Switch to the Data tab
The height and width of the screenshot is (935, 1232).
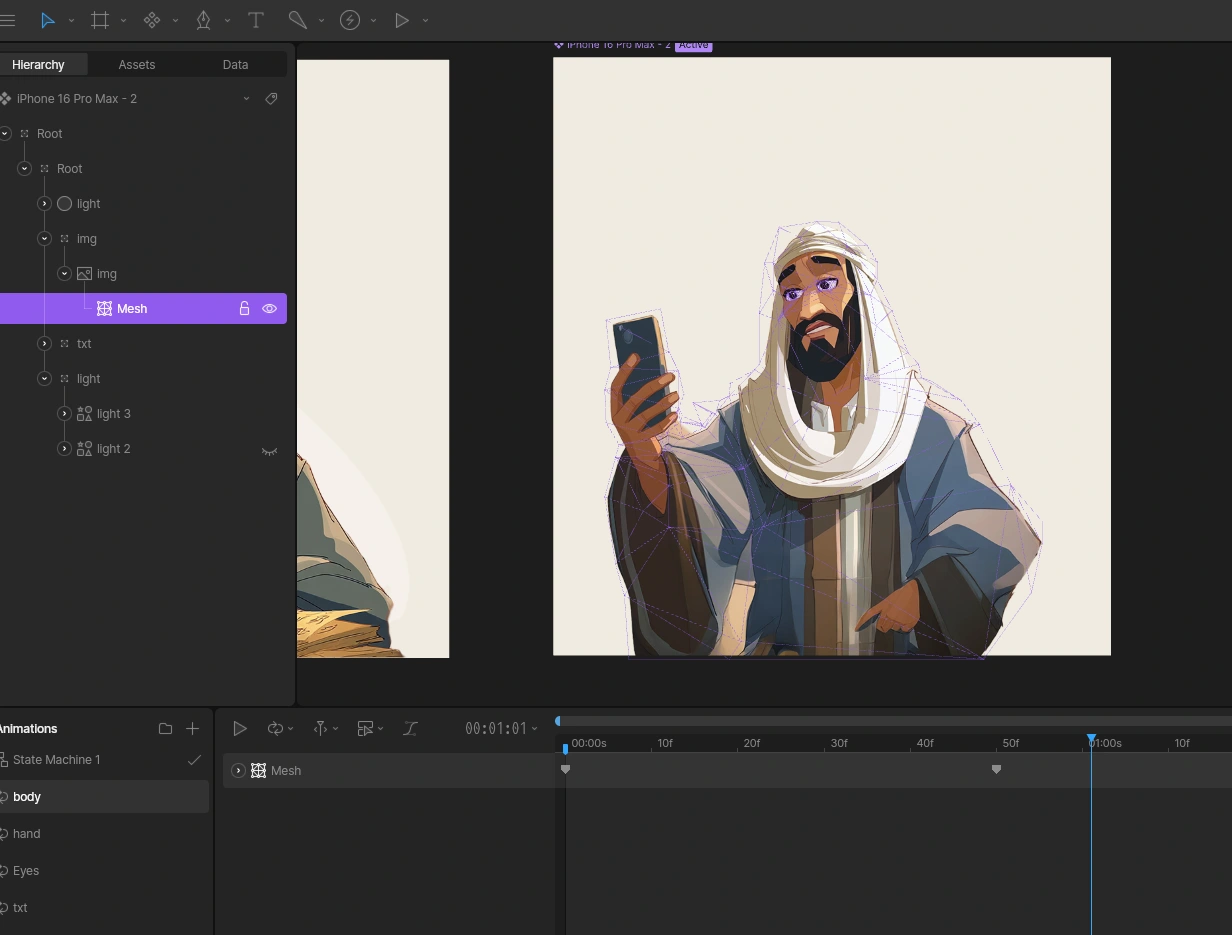tap(235, 65)
